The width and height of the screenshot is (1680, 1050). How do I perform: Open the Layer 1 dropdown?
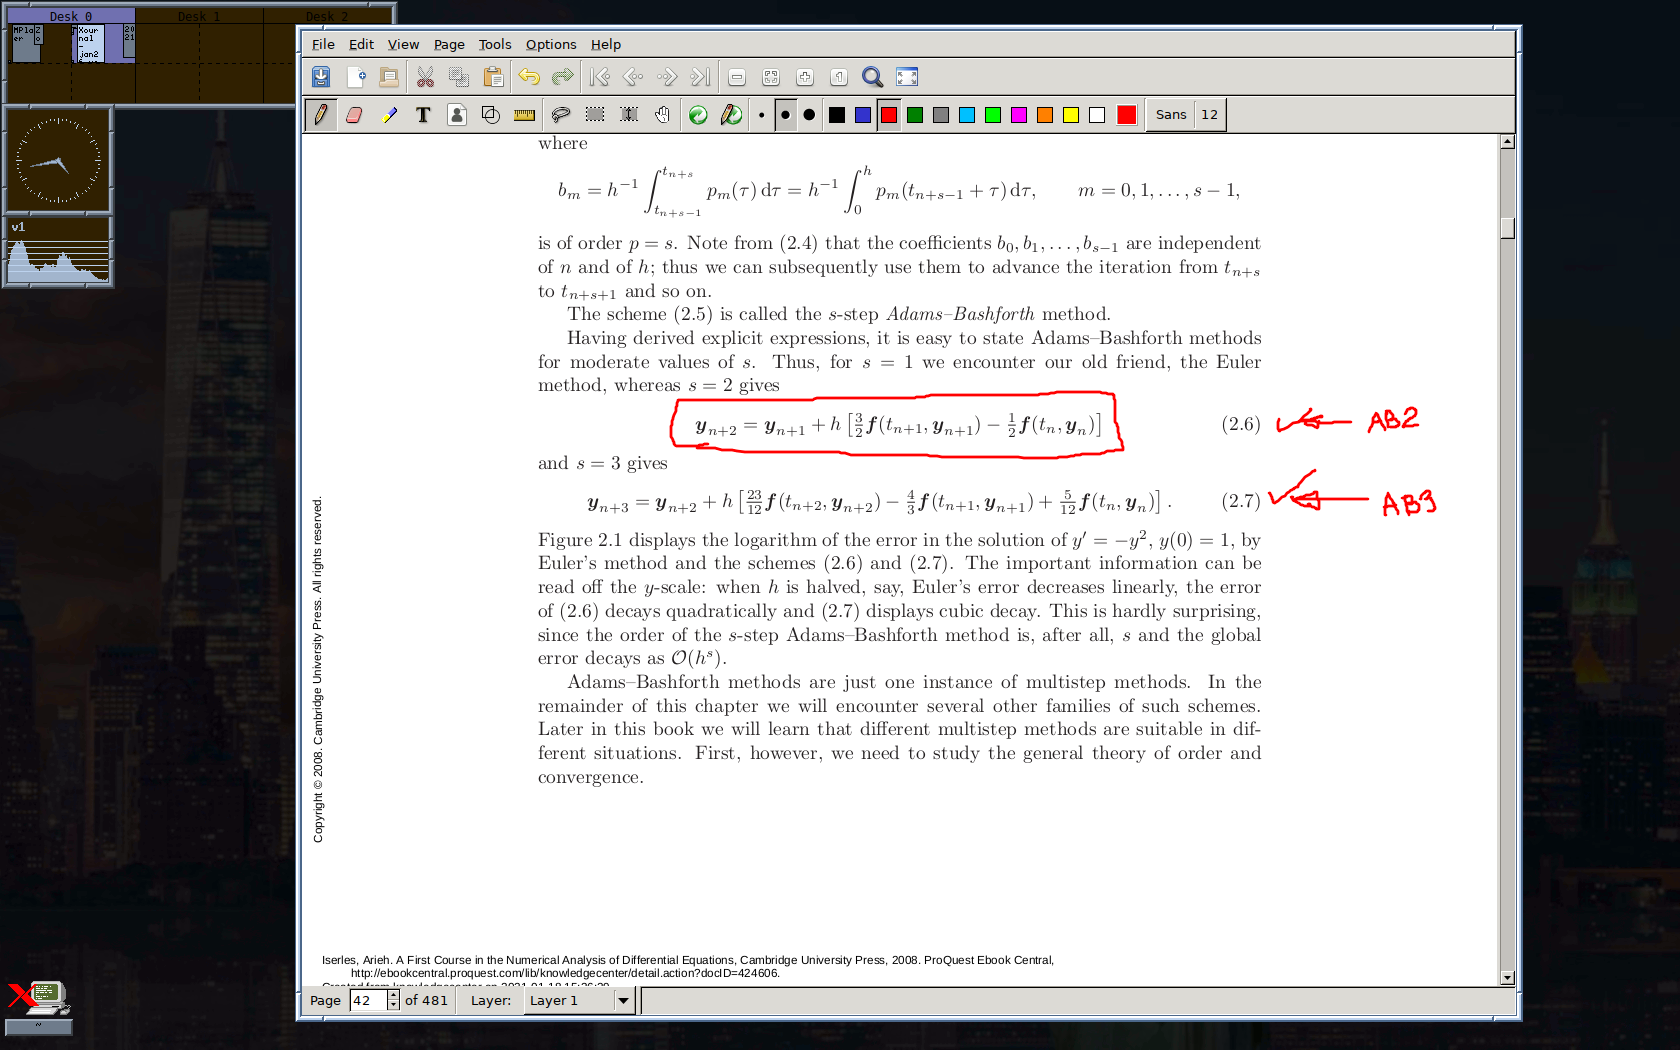coord(623,1000)
